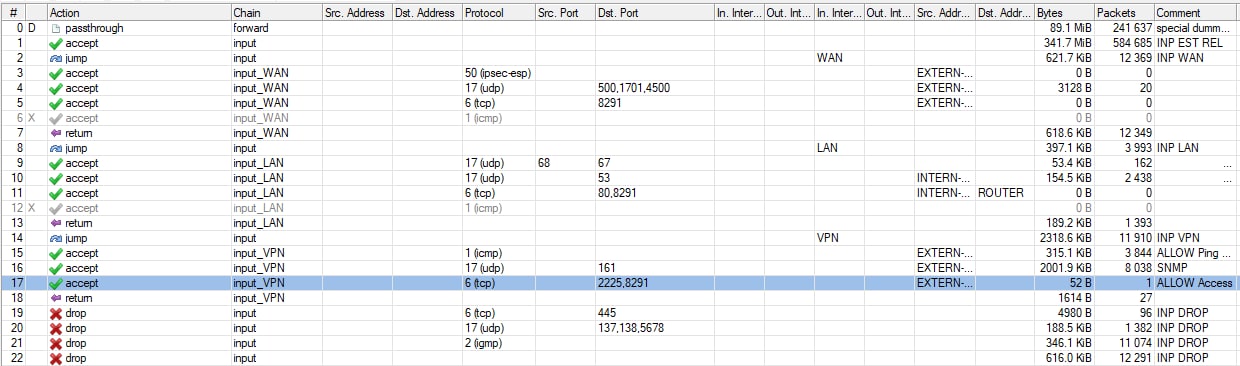
Task: Click accept icon of rule 4 (500,1701,4500)
Action: pos(55,88)
